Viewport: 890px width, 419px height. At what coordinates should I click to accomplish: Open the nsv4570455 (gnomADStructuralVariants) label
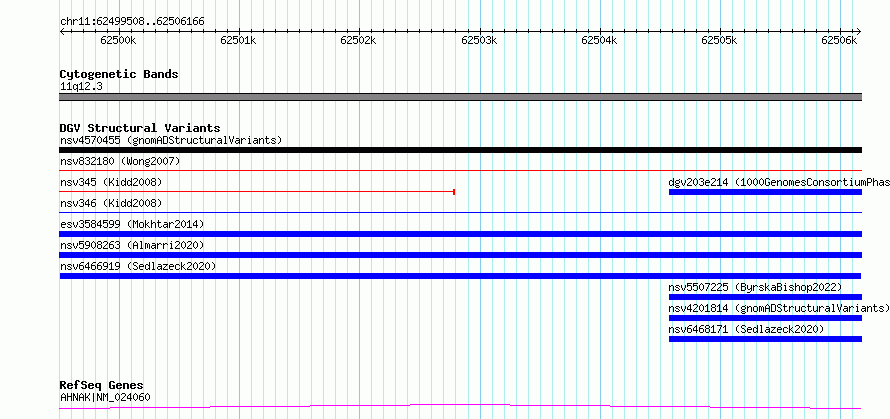tap(171, 140)
